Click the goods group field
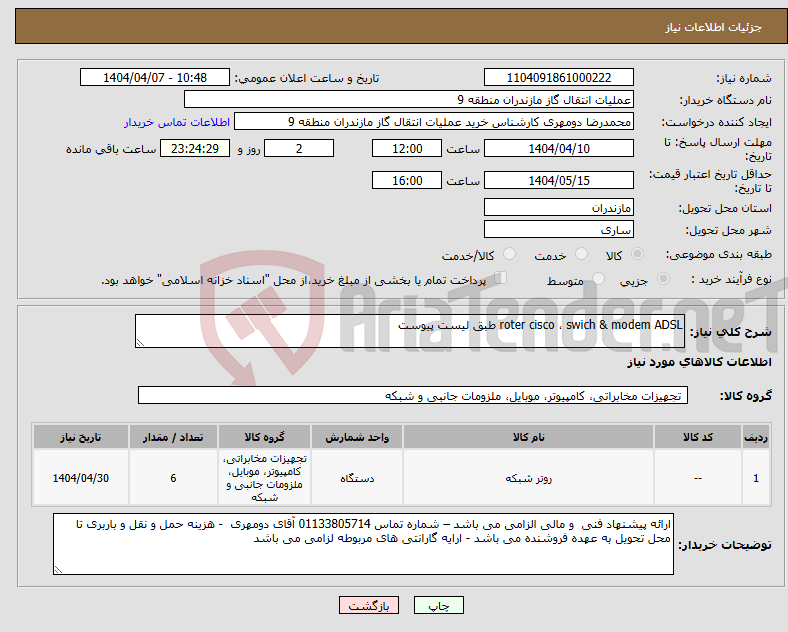 pos(413,395)
